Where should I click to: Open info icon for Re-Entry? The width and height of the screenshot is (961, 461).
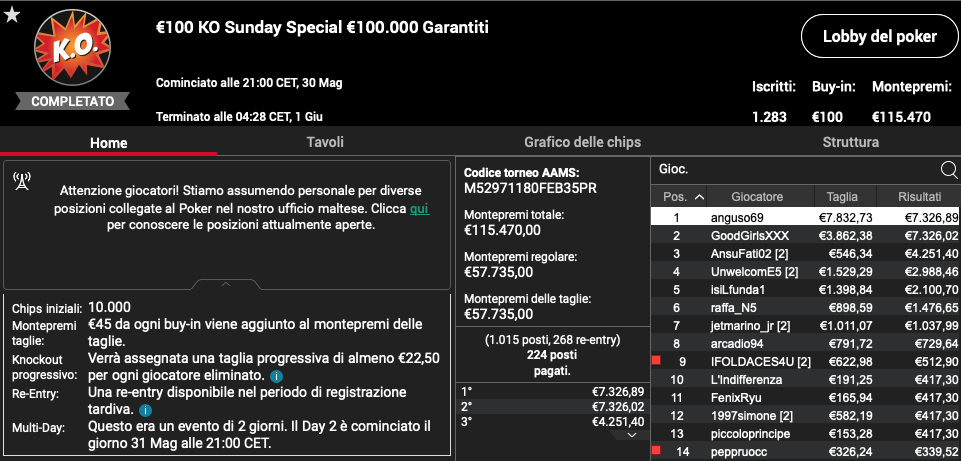[x=145, y=410]
